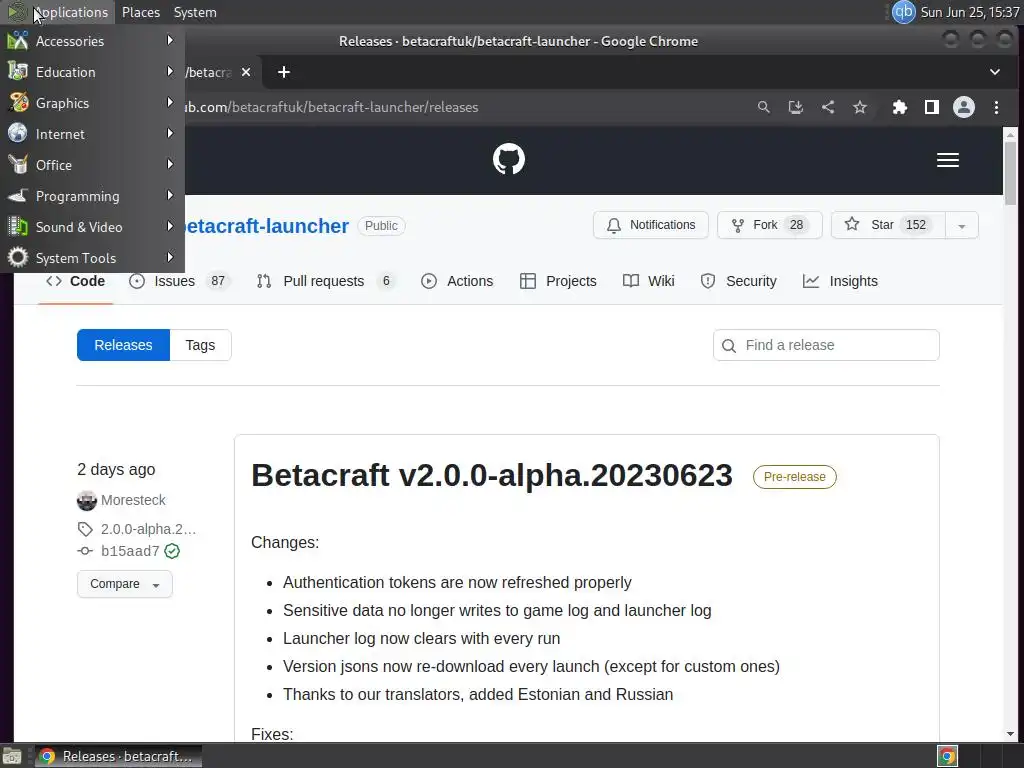Screen dimensions: 1024x768
Task: Click the clock showing Sun Jun 25
Action: pyautogui.click(x=970, y=12)
